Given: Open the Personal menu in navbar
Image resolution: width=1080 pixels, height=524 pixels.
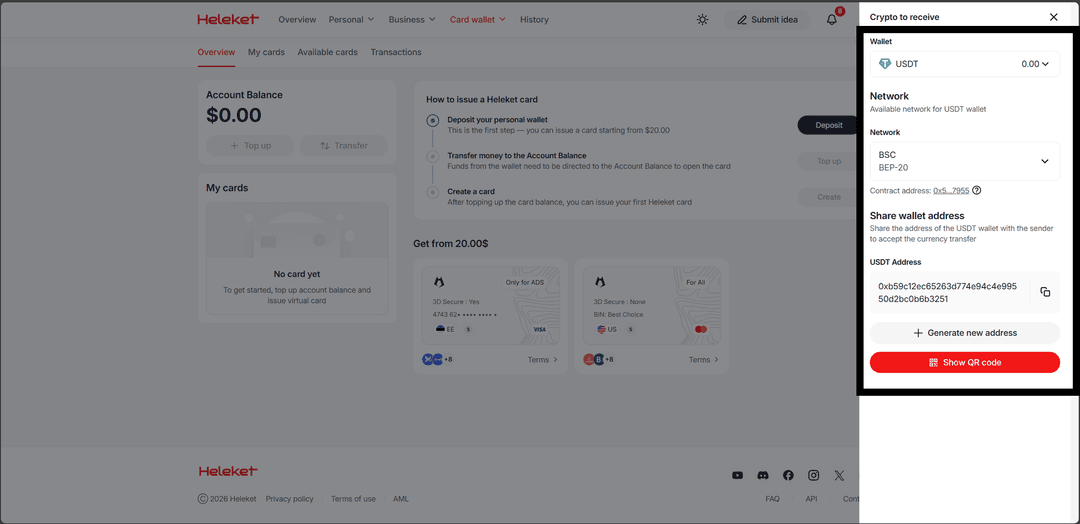Looking at the screenshot, I should point(351,19).
